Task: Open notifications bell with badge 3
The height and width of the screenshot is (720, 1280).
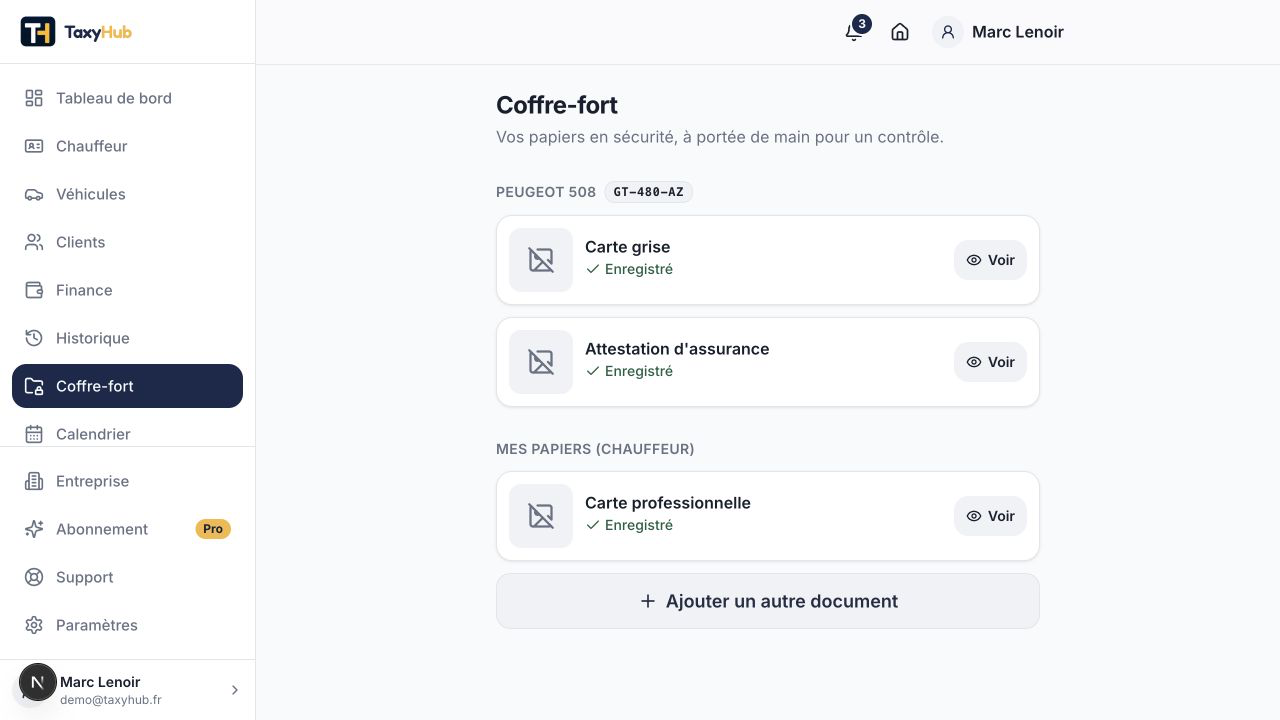Action: point(854,31)
